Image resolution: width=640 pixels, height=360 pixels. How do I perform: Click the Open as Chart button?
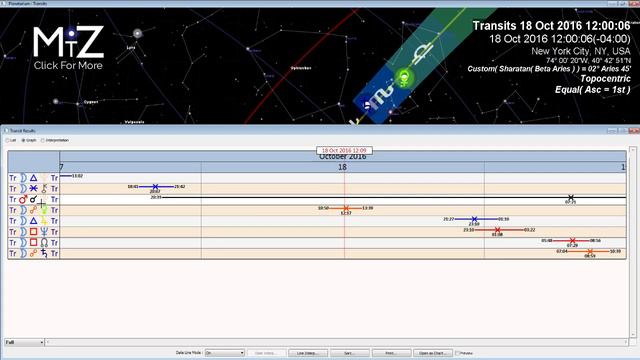coord(433,353)
